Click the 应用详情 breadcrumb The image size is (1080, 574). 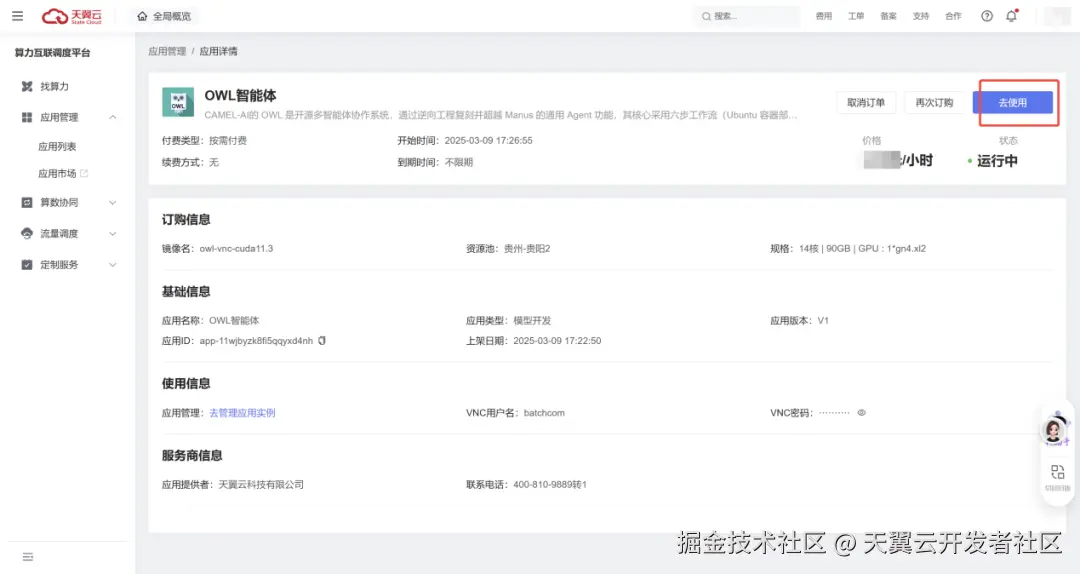click(218, 51)
